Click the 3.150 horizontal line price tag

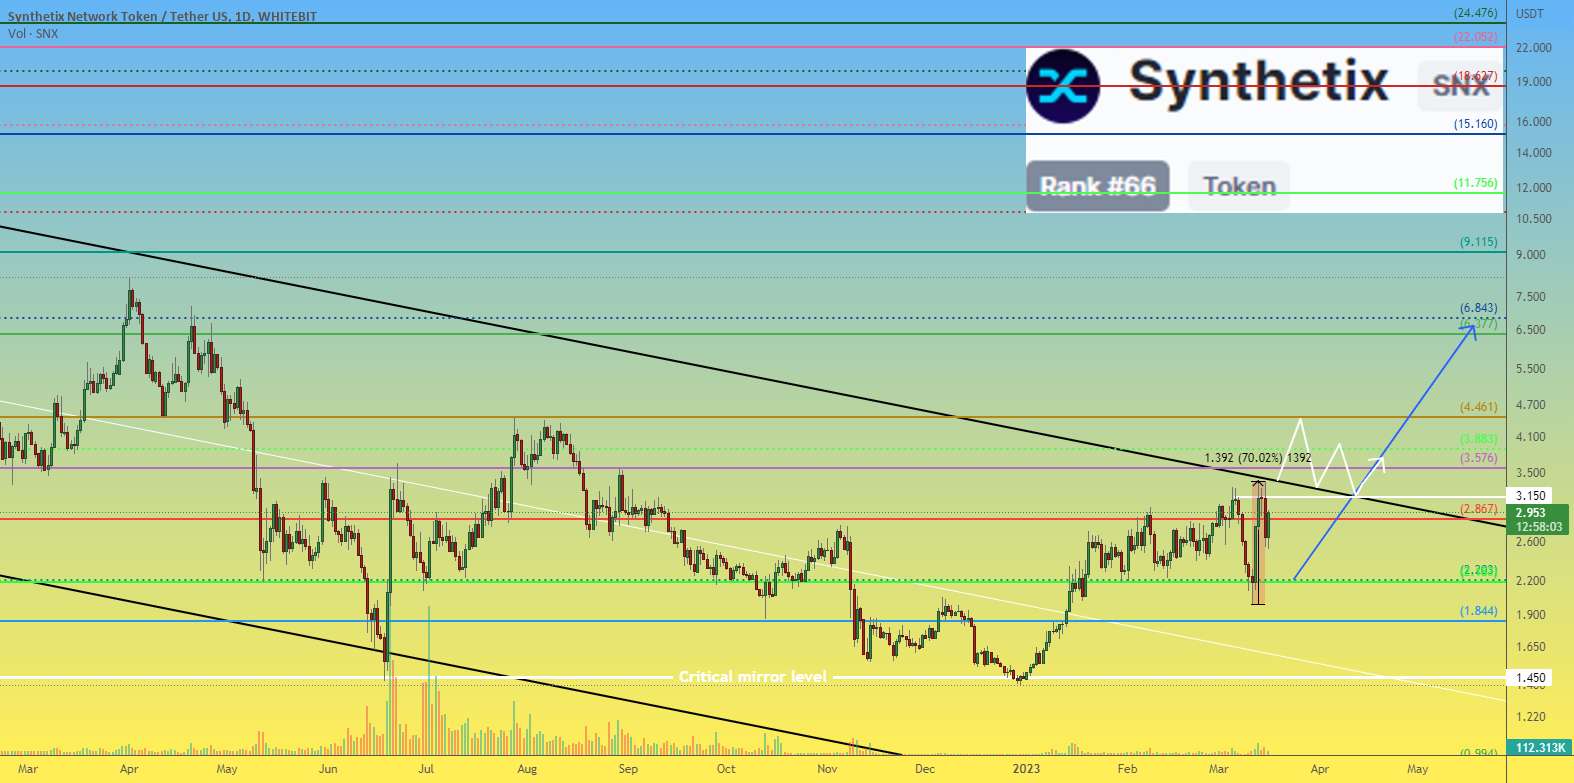1531,496
